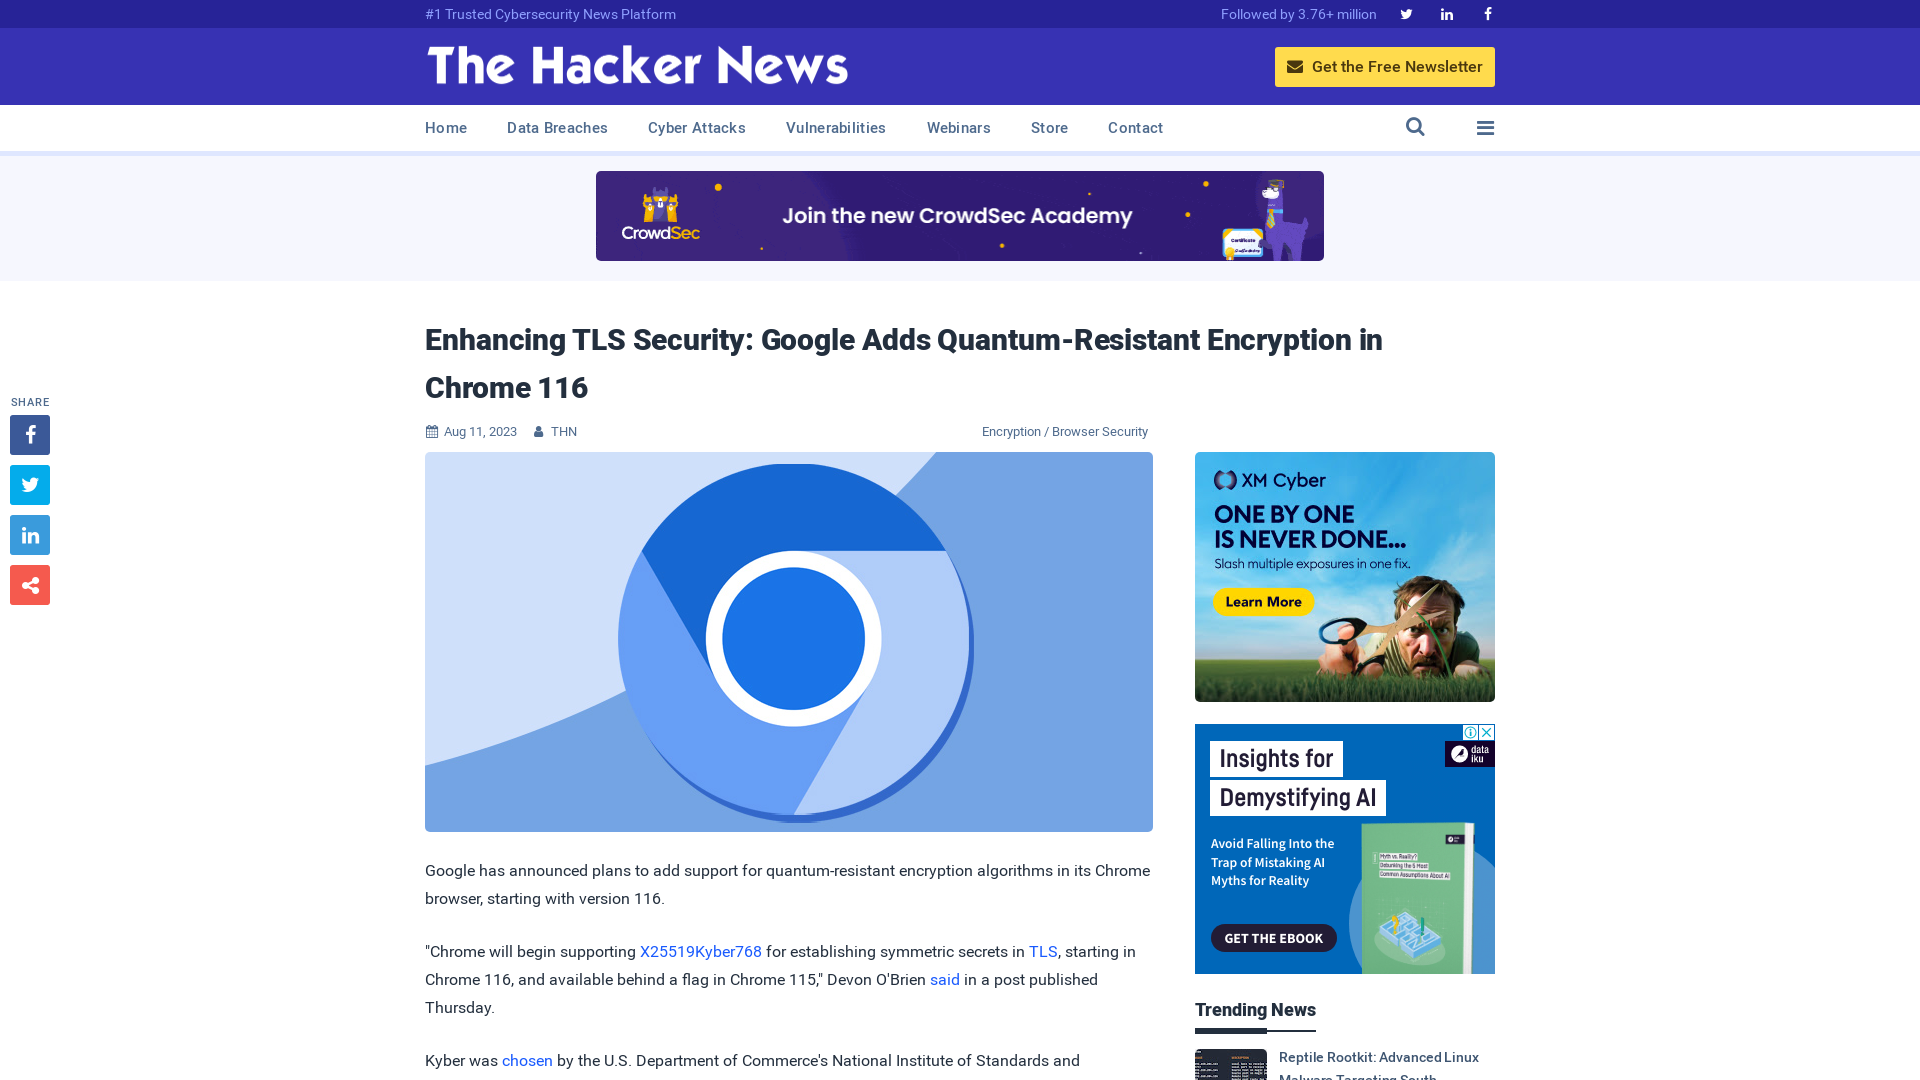The height and width of the screenshot is (1080, 1920).
Task: Click the chosen hyperlink in article
Action: (x=527, y=1060)
